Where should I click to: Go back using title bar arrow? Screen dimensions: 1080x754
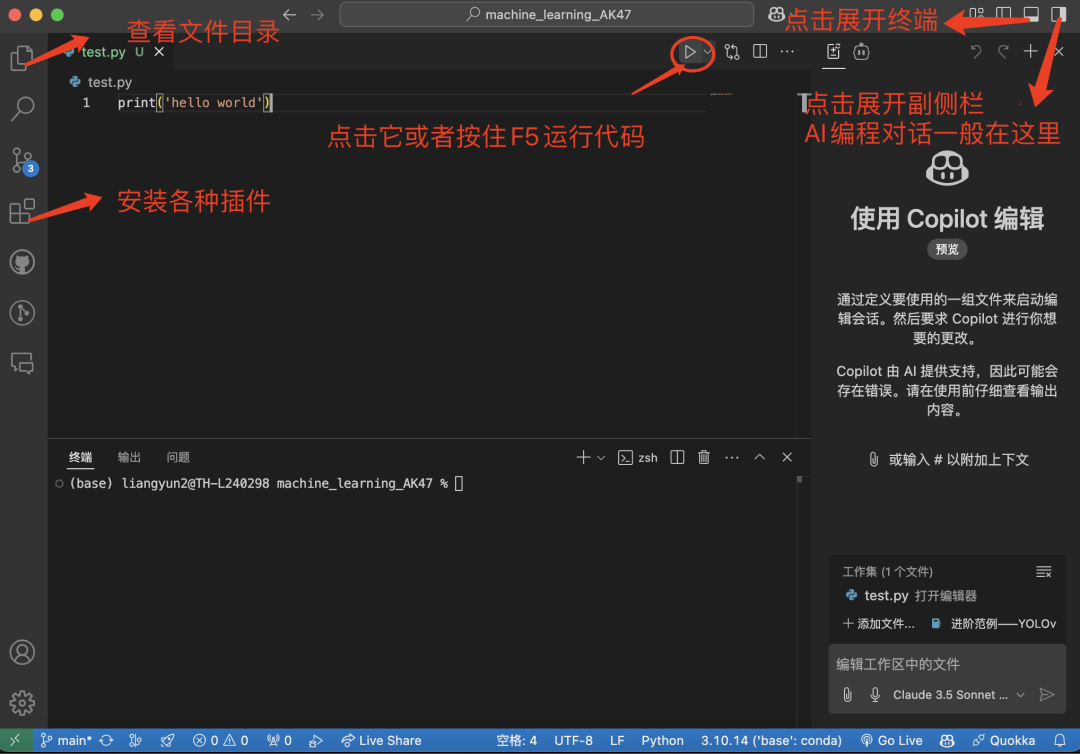tap(290, 14)
